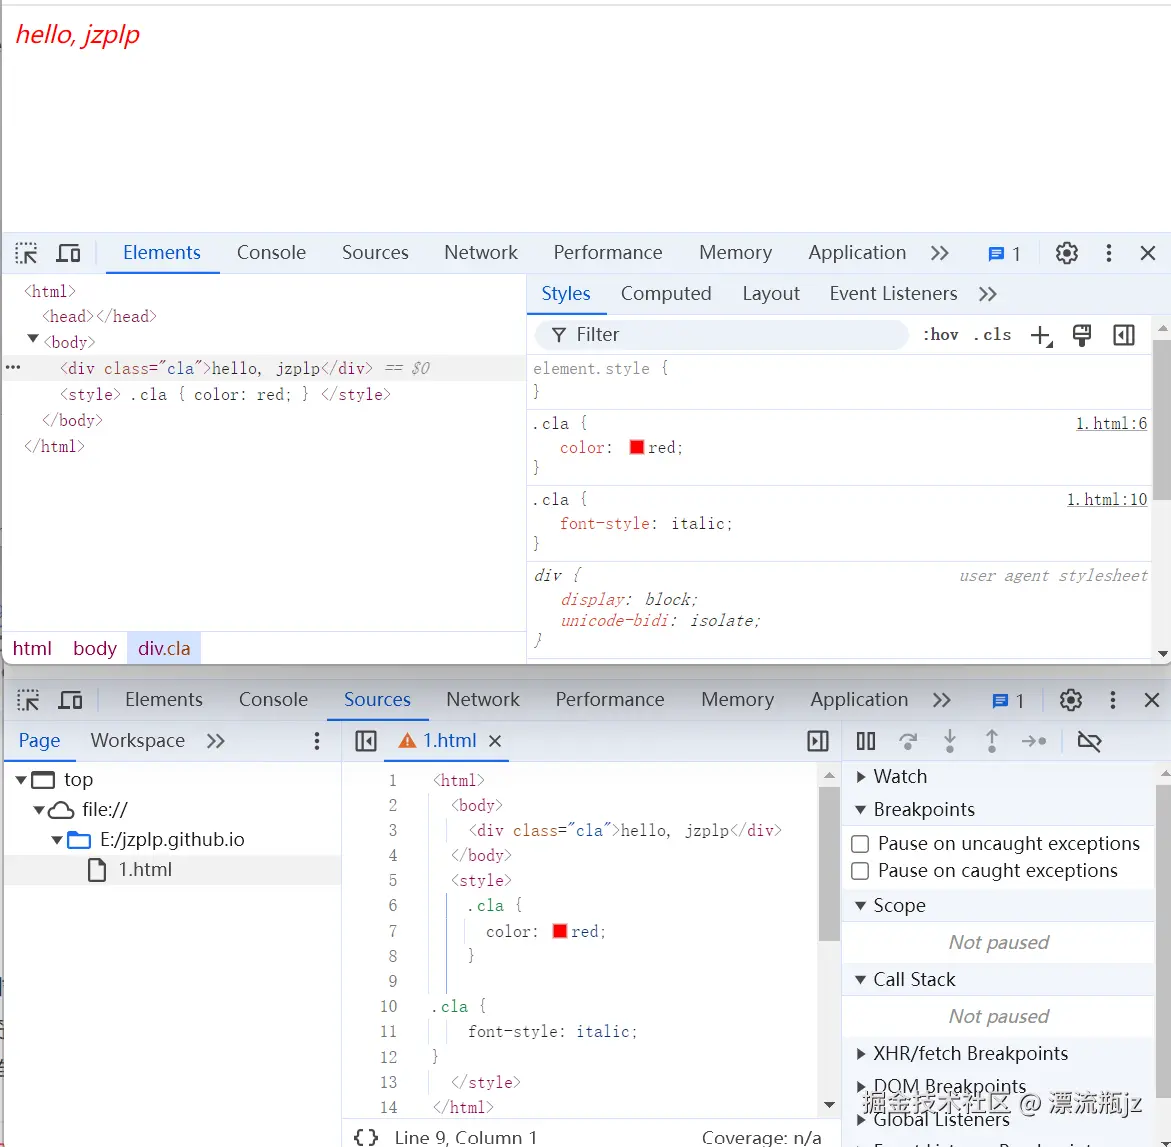Deactivate all breakpoints
This screenshot has height=1147, width=1171.
click(1089, 741)
